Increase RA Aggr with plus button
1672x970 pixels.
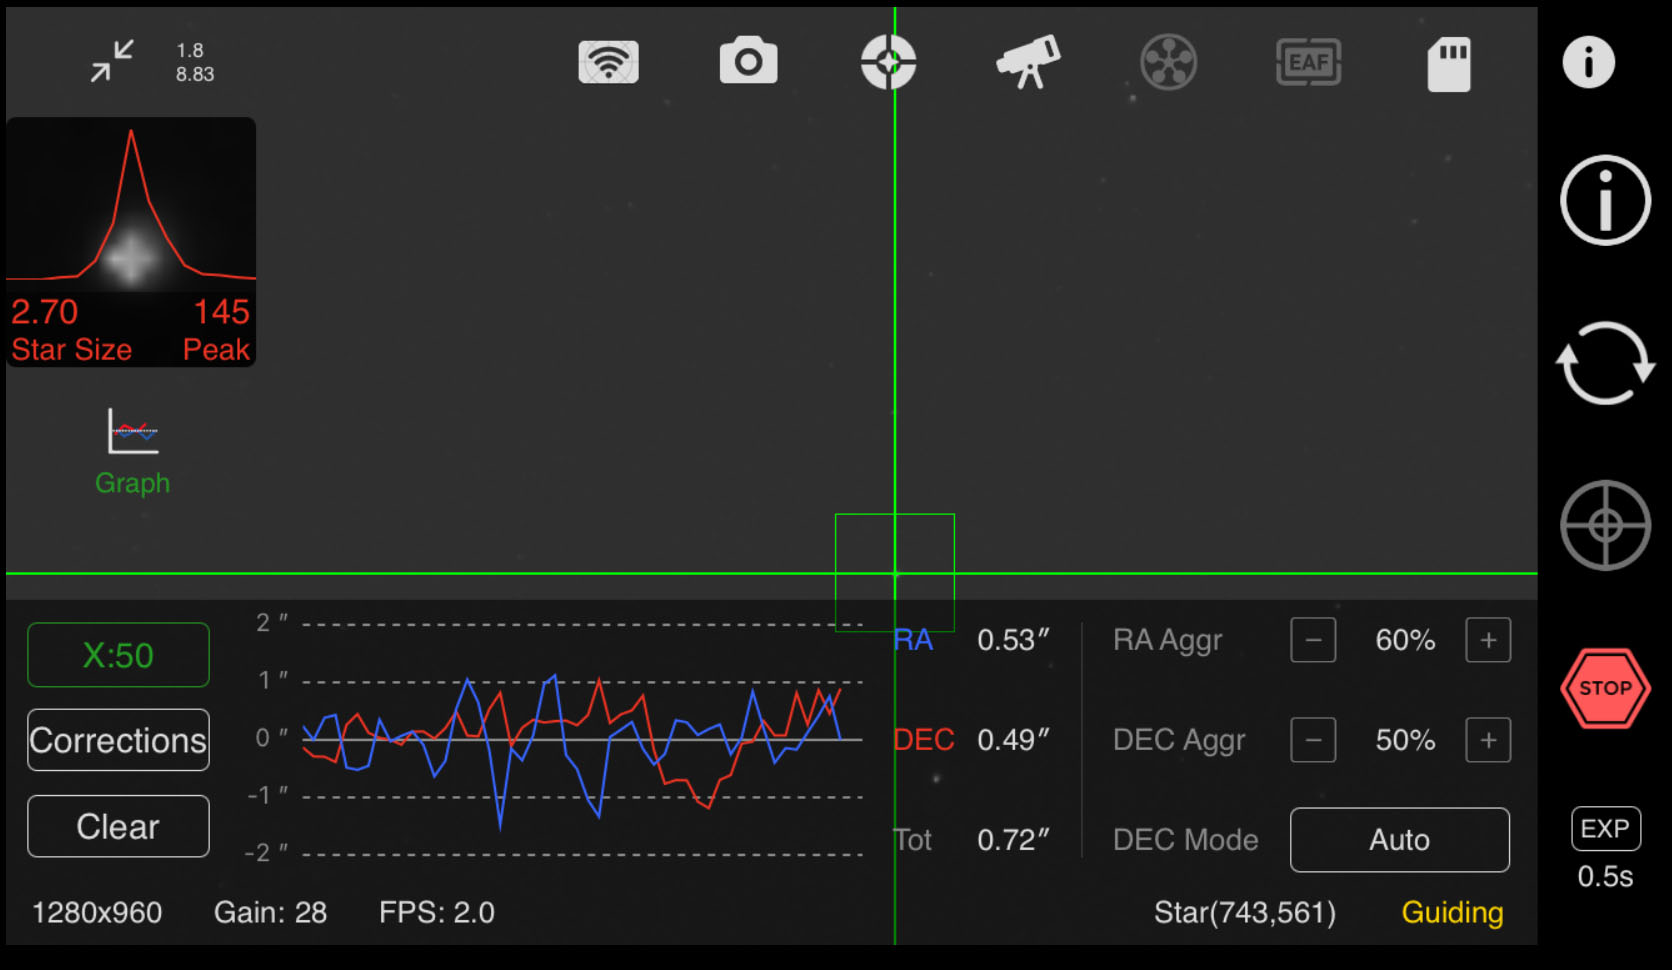point(1488,640)
